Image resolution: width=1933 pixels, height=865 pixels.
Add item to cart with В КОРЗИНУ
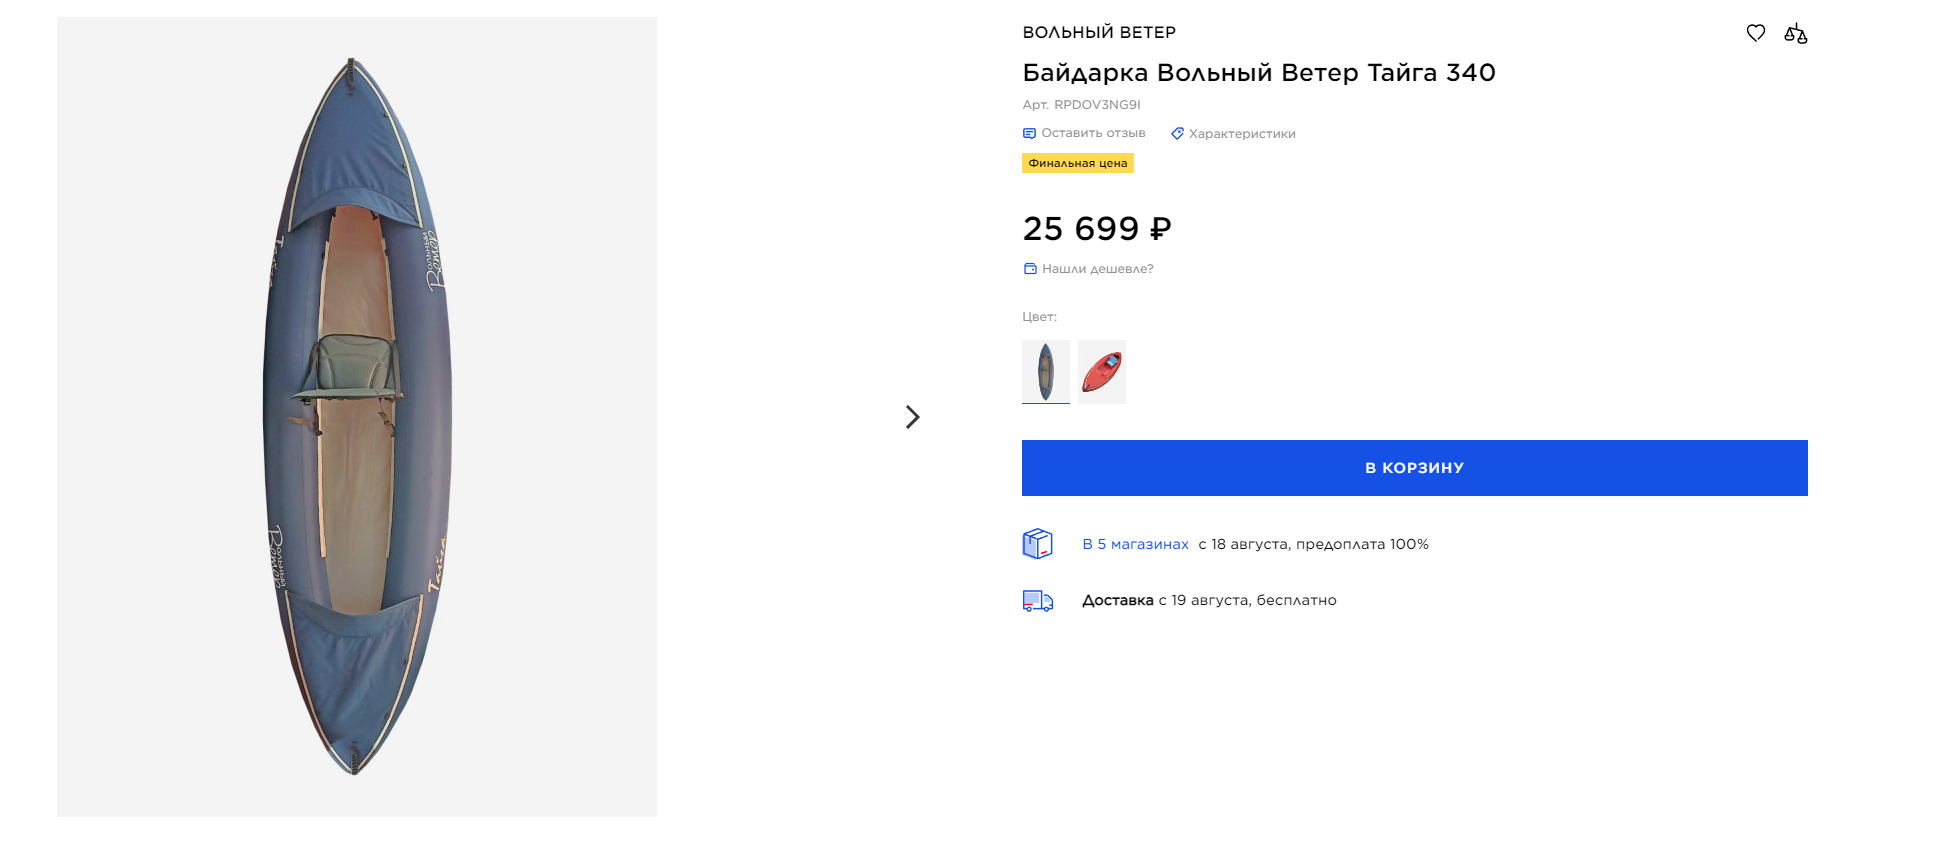[x=1414, y=468]
